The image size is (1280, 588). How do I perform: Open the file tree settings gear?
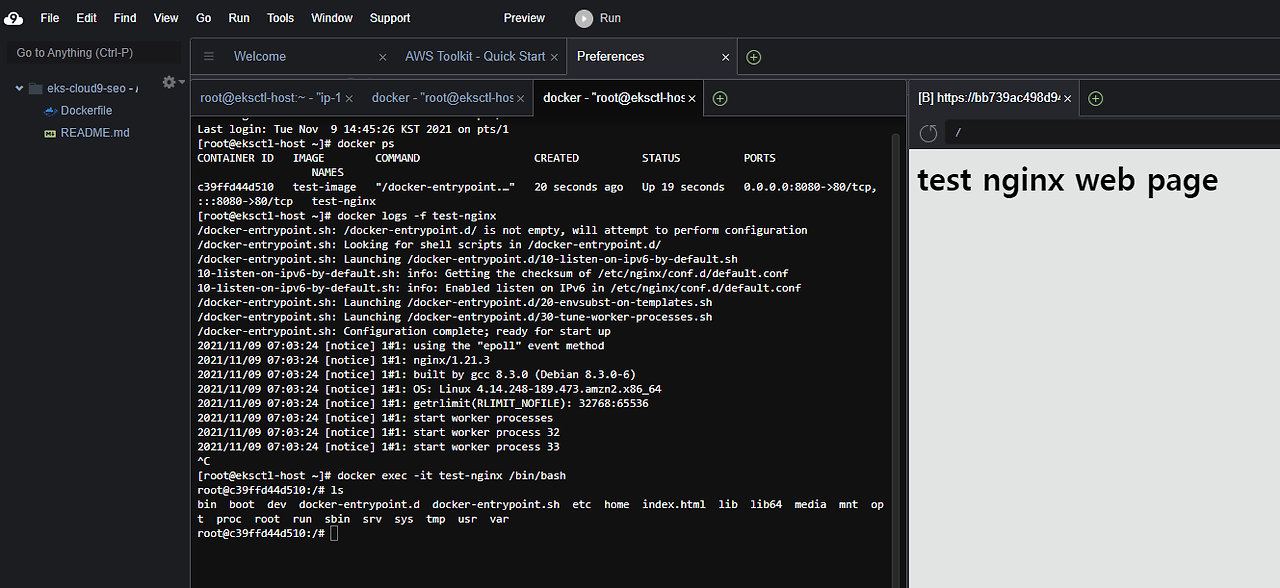168,83
